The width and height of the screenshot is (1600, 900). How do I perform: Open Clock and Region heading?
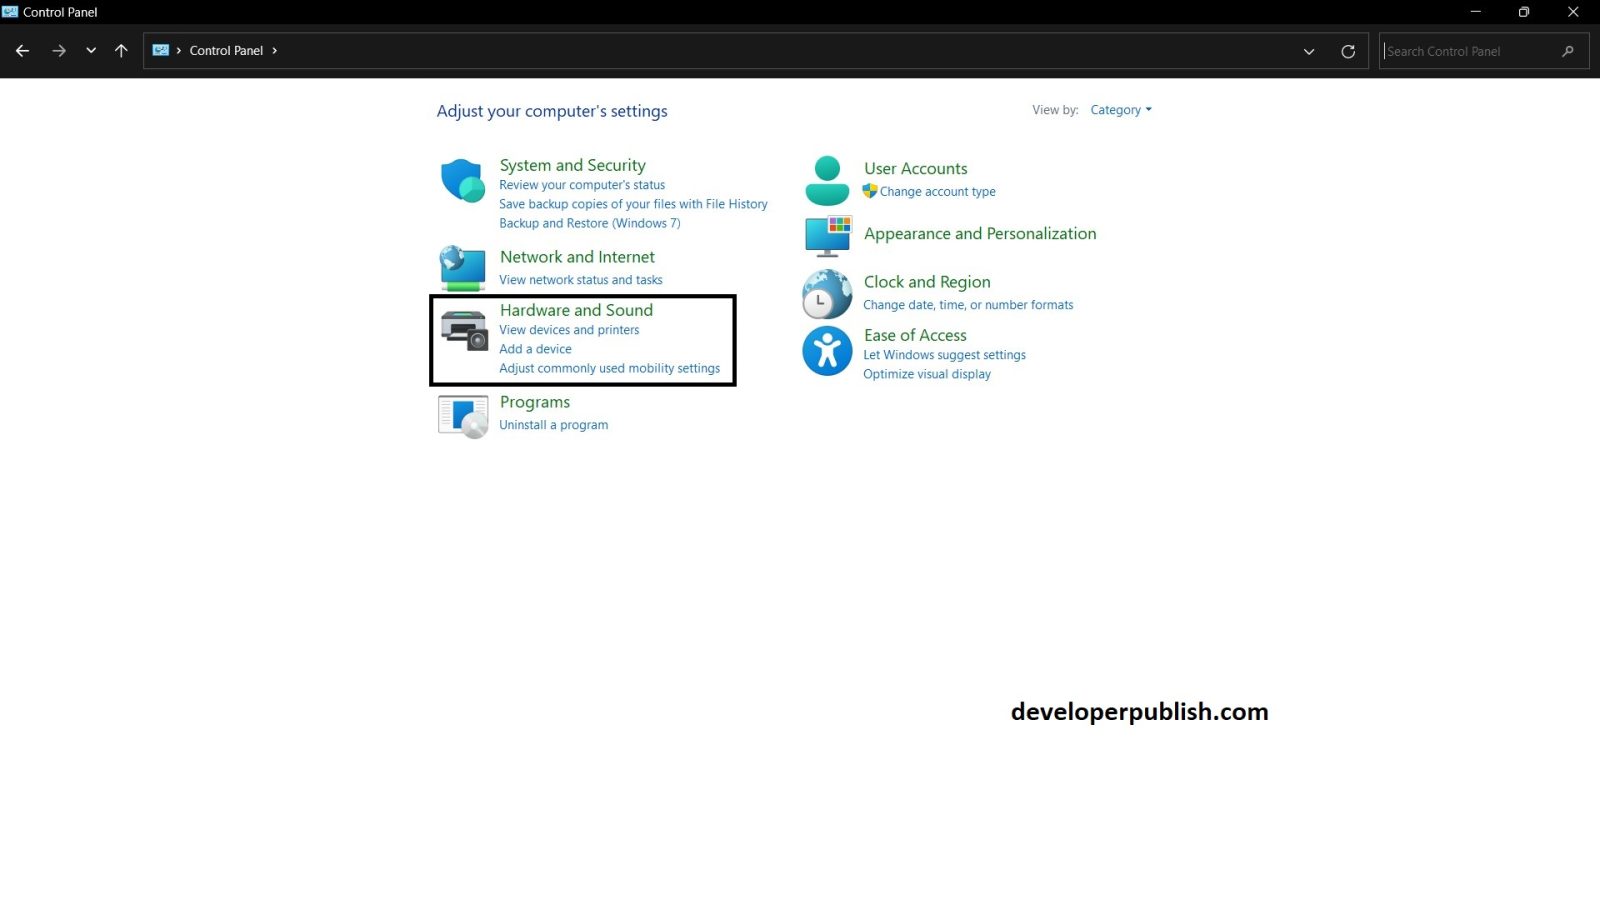(927, 282)
